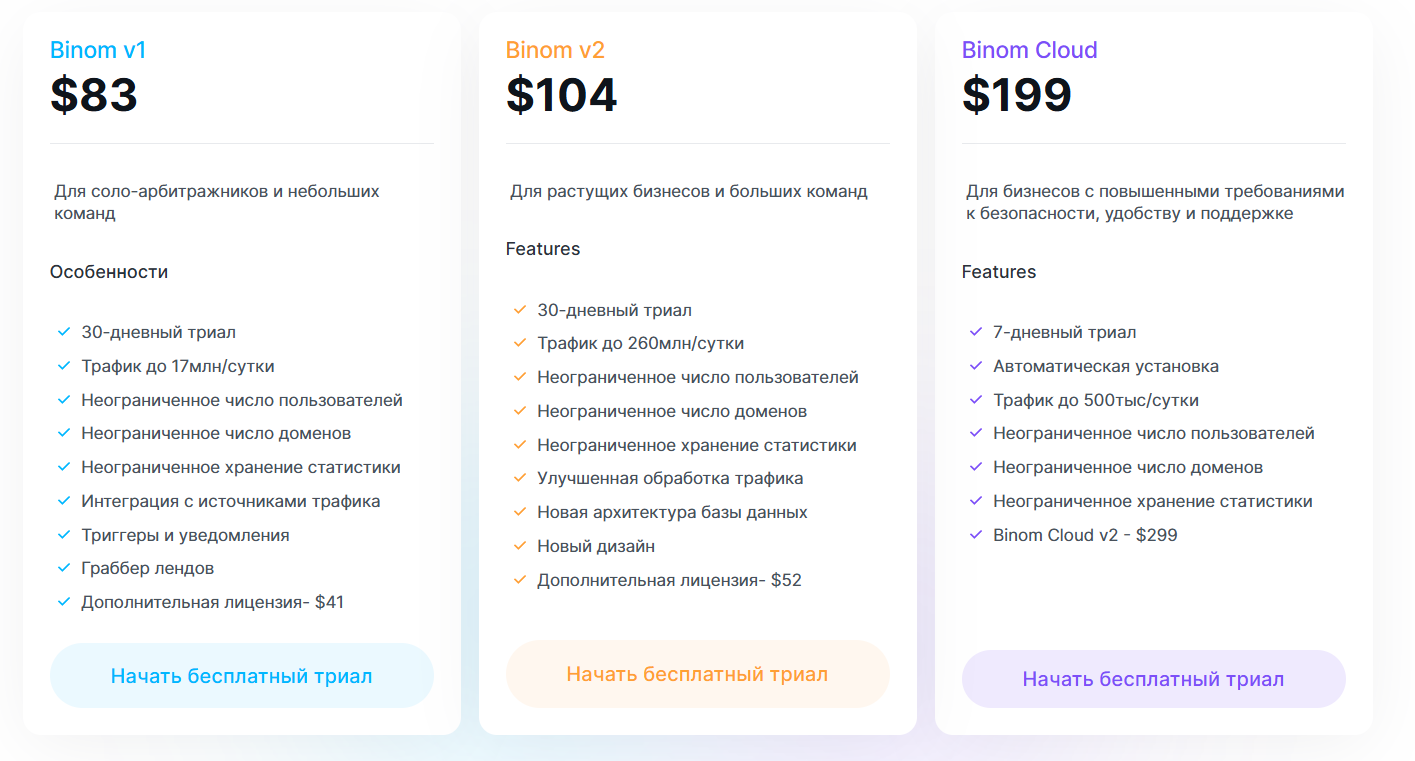1415x761 pixels.
Task: Click the orange Начать бесплатный триал button
Action: (x=698, y=674)
